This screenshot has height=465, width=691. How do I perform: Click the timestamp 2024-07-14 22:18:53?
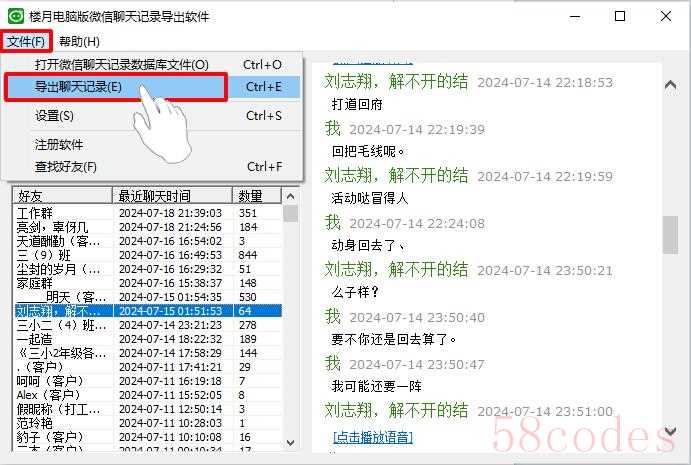tap(545, 83)
